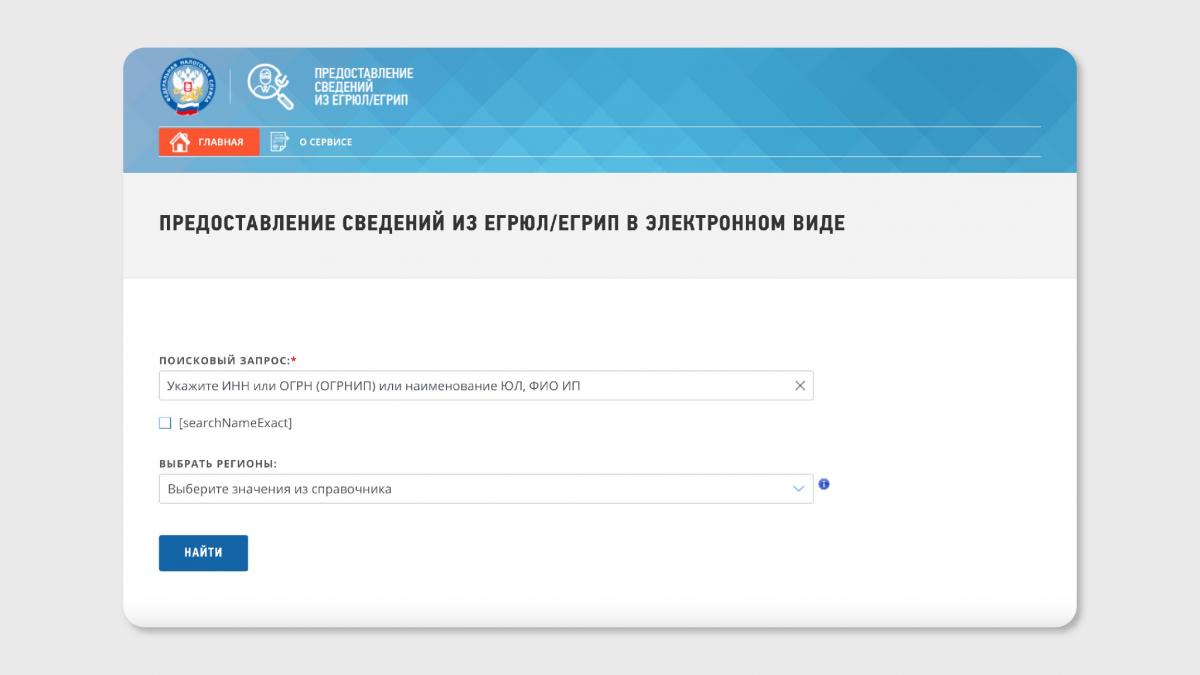Screen dimensions: 1200x675
Task: Click the page heading about ЕГРЮЛ/ЕГРИП в электронном виде
Action: [502, 223]
